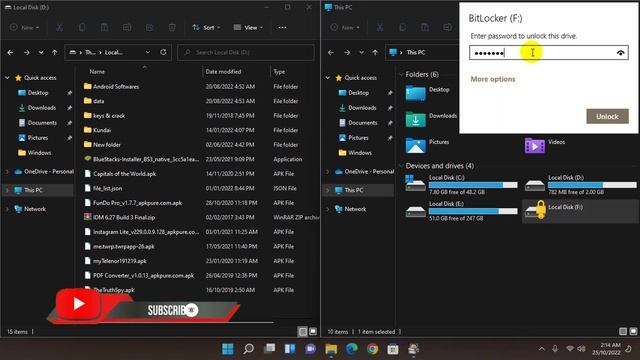Collapse the Devices and drives (4) group
This screenshot has width=640, height=360.
(x=401, y=166)
